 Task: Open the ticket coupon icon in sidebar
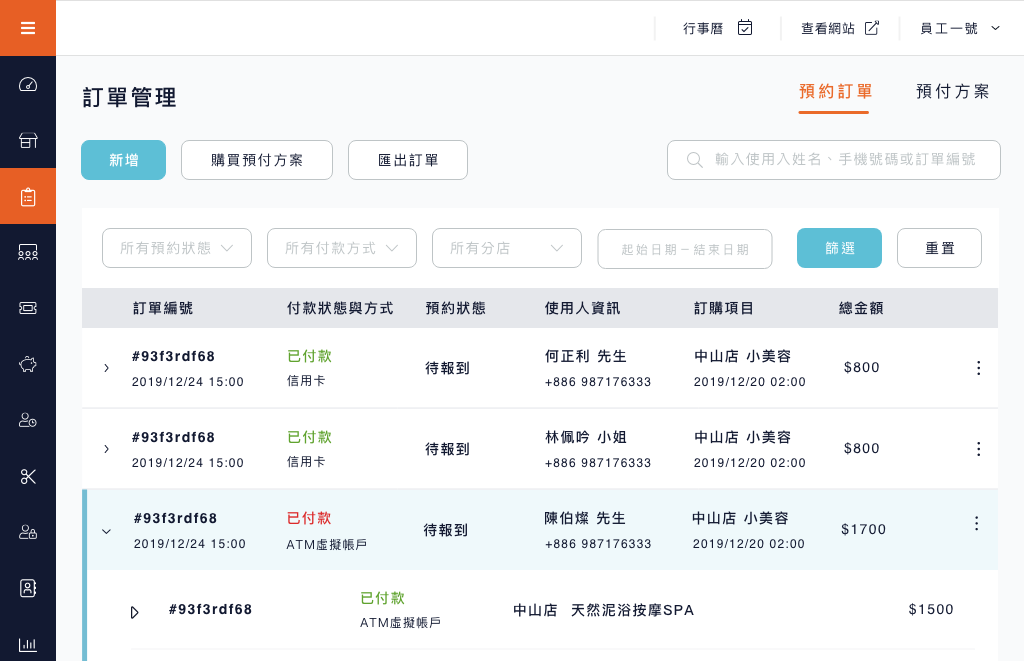pyautogui.click(x=27, y=308)
